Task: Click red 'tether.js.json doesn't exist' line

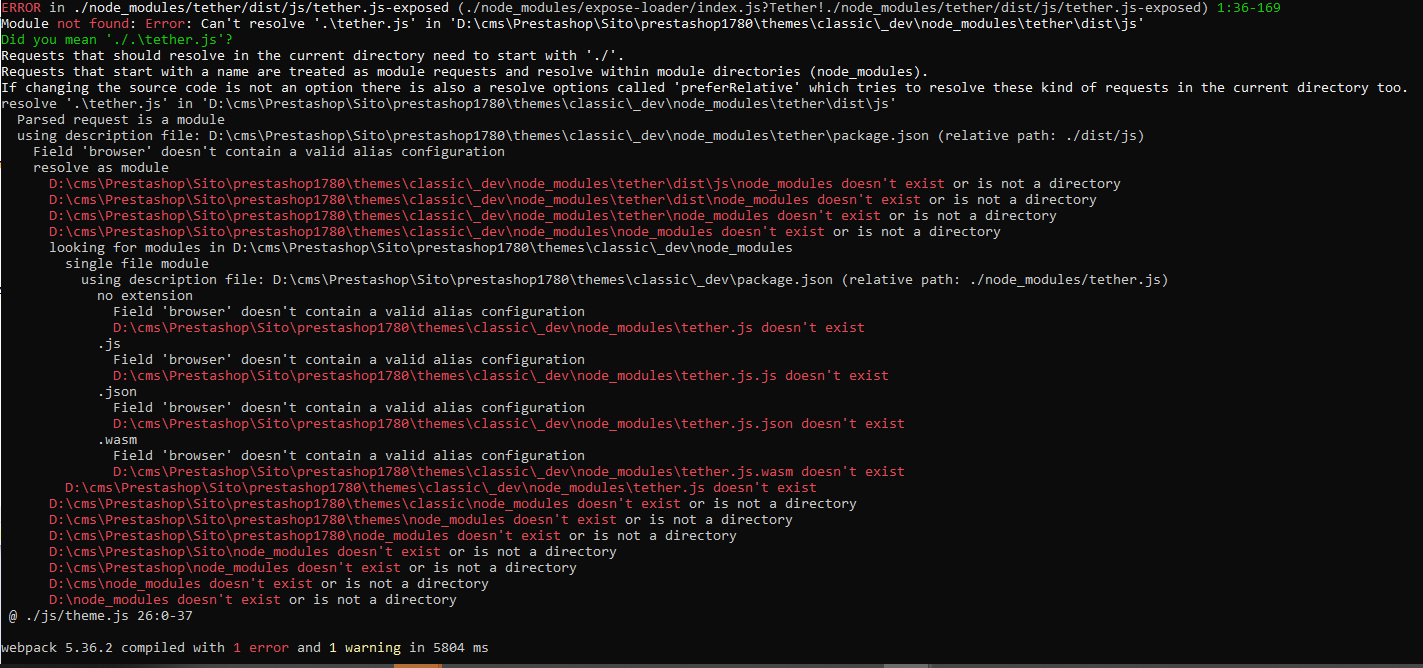Action: 509,423
